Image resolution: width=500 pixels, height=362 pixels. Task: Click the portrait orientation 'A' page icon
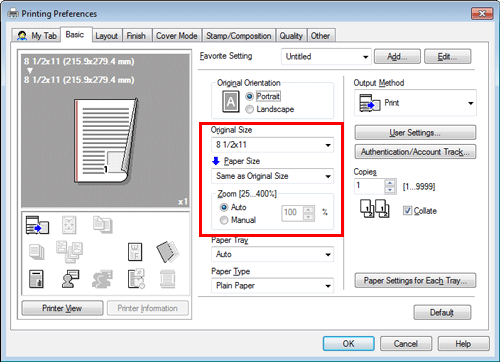[231, 101]
